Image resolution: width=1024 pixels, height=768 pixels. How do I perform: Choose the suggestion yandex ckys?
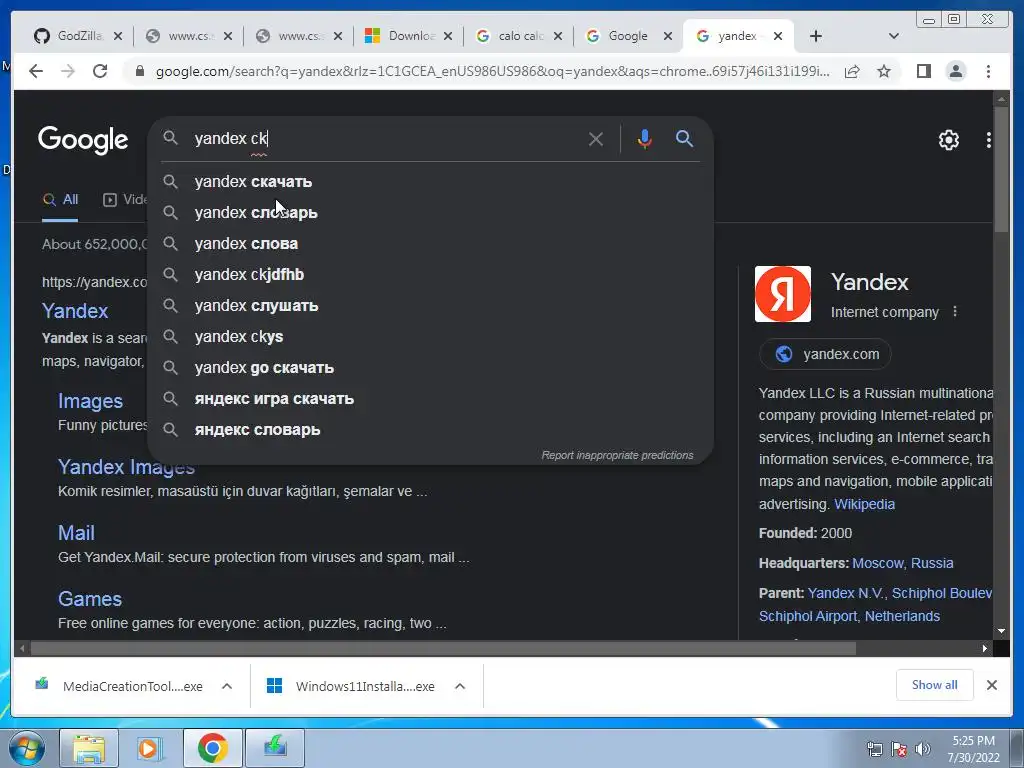[430, 337]
